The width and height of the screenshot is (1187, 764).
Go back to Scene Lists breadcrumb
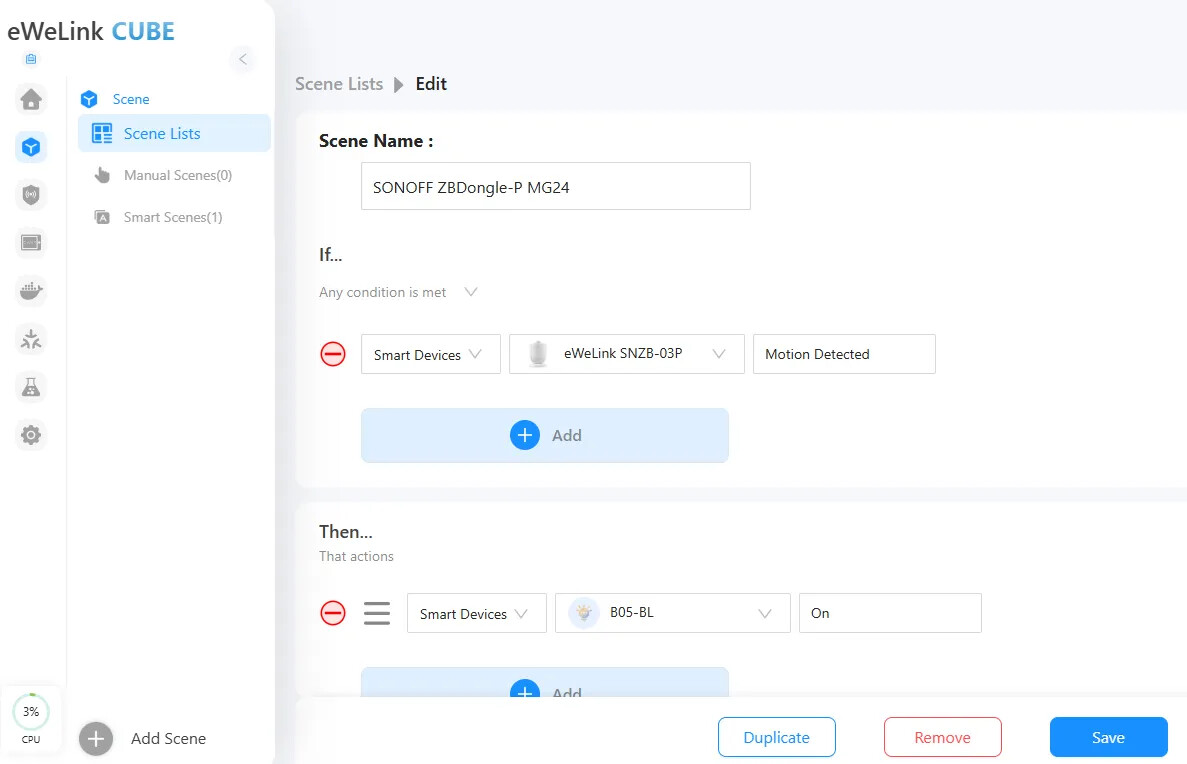pos(339,84)
